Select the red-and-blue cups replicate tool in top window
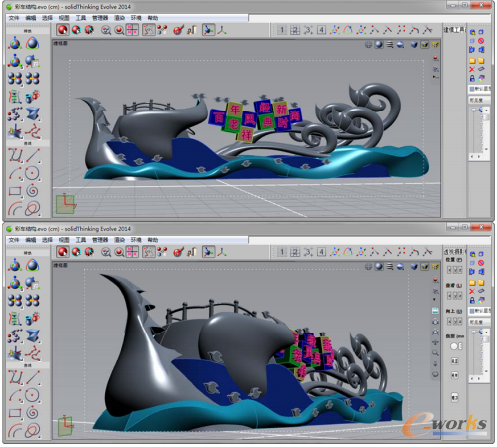 pyautogui.click(x=33, y=96)
